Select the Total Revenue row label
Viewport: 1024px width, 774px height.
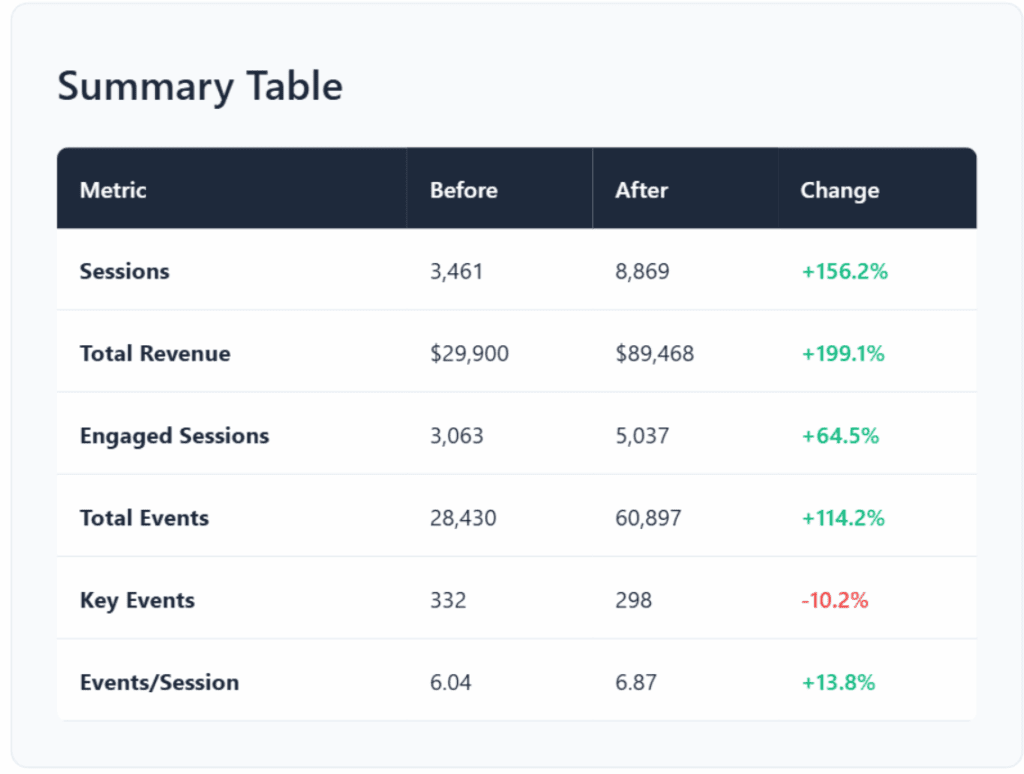155,354
